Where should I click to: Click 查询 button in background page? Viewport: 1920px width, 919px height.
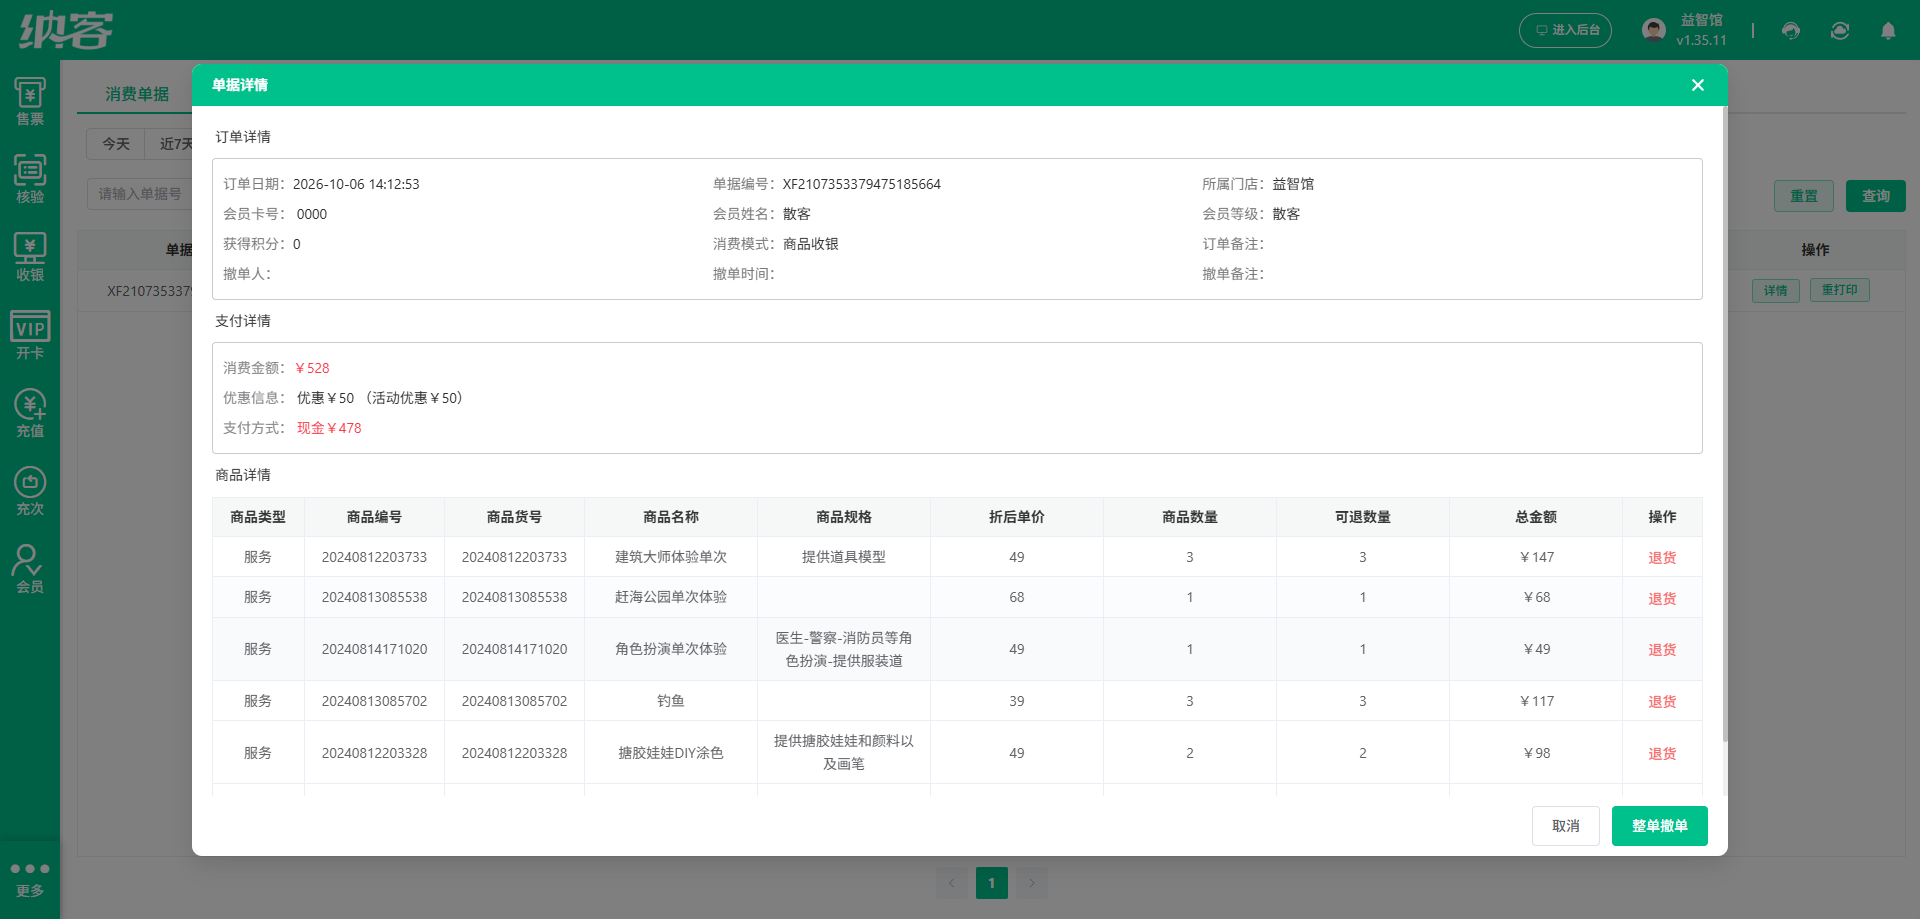coord(1876,196)
